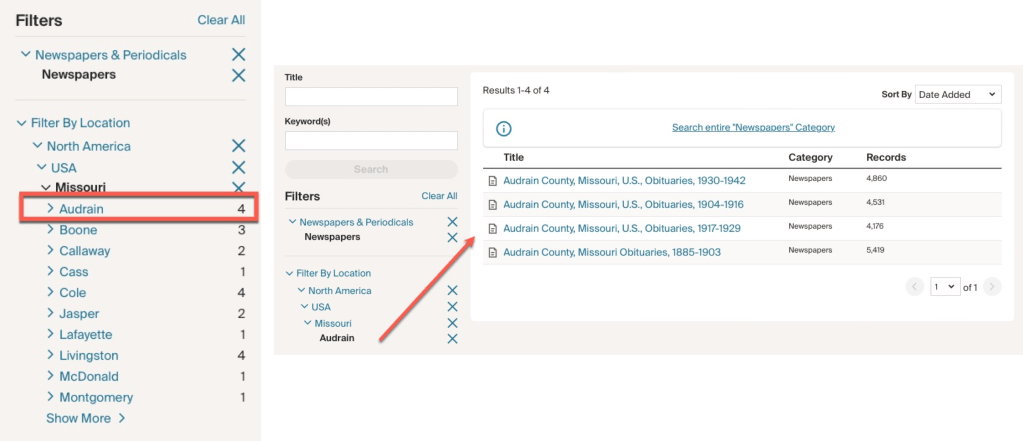Screen dimensions: 1023x441
Task: Click the Keyword(s) input field
Action: [371, 141]
